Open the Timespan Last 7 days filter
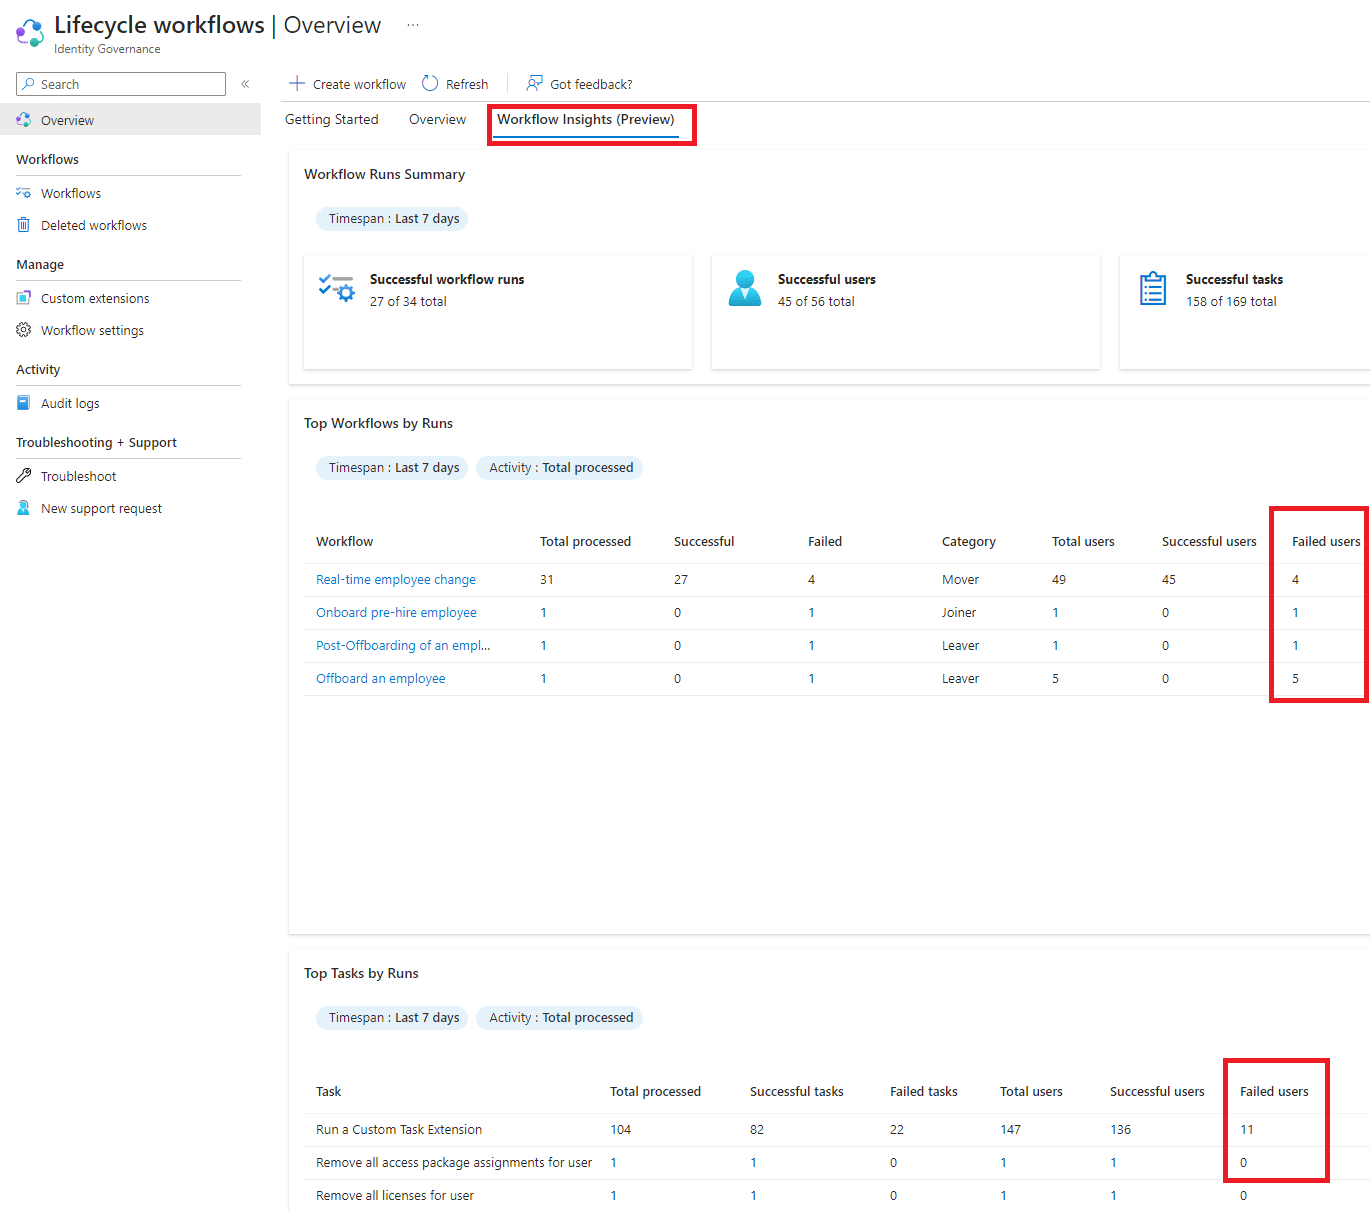Screen dimensions: 1370x1211 pyautogui.click(x=391, y=218)
